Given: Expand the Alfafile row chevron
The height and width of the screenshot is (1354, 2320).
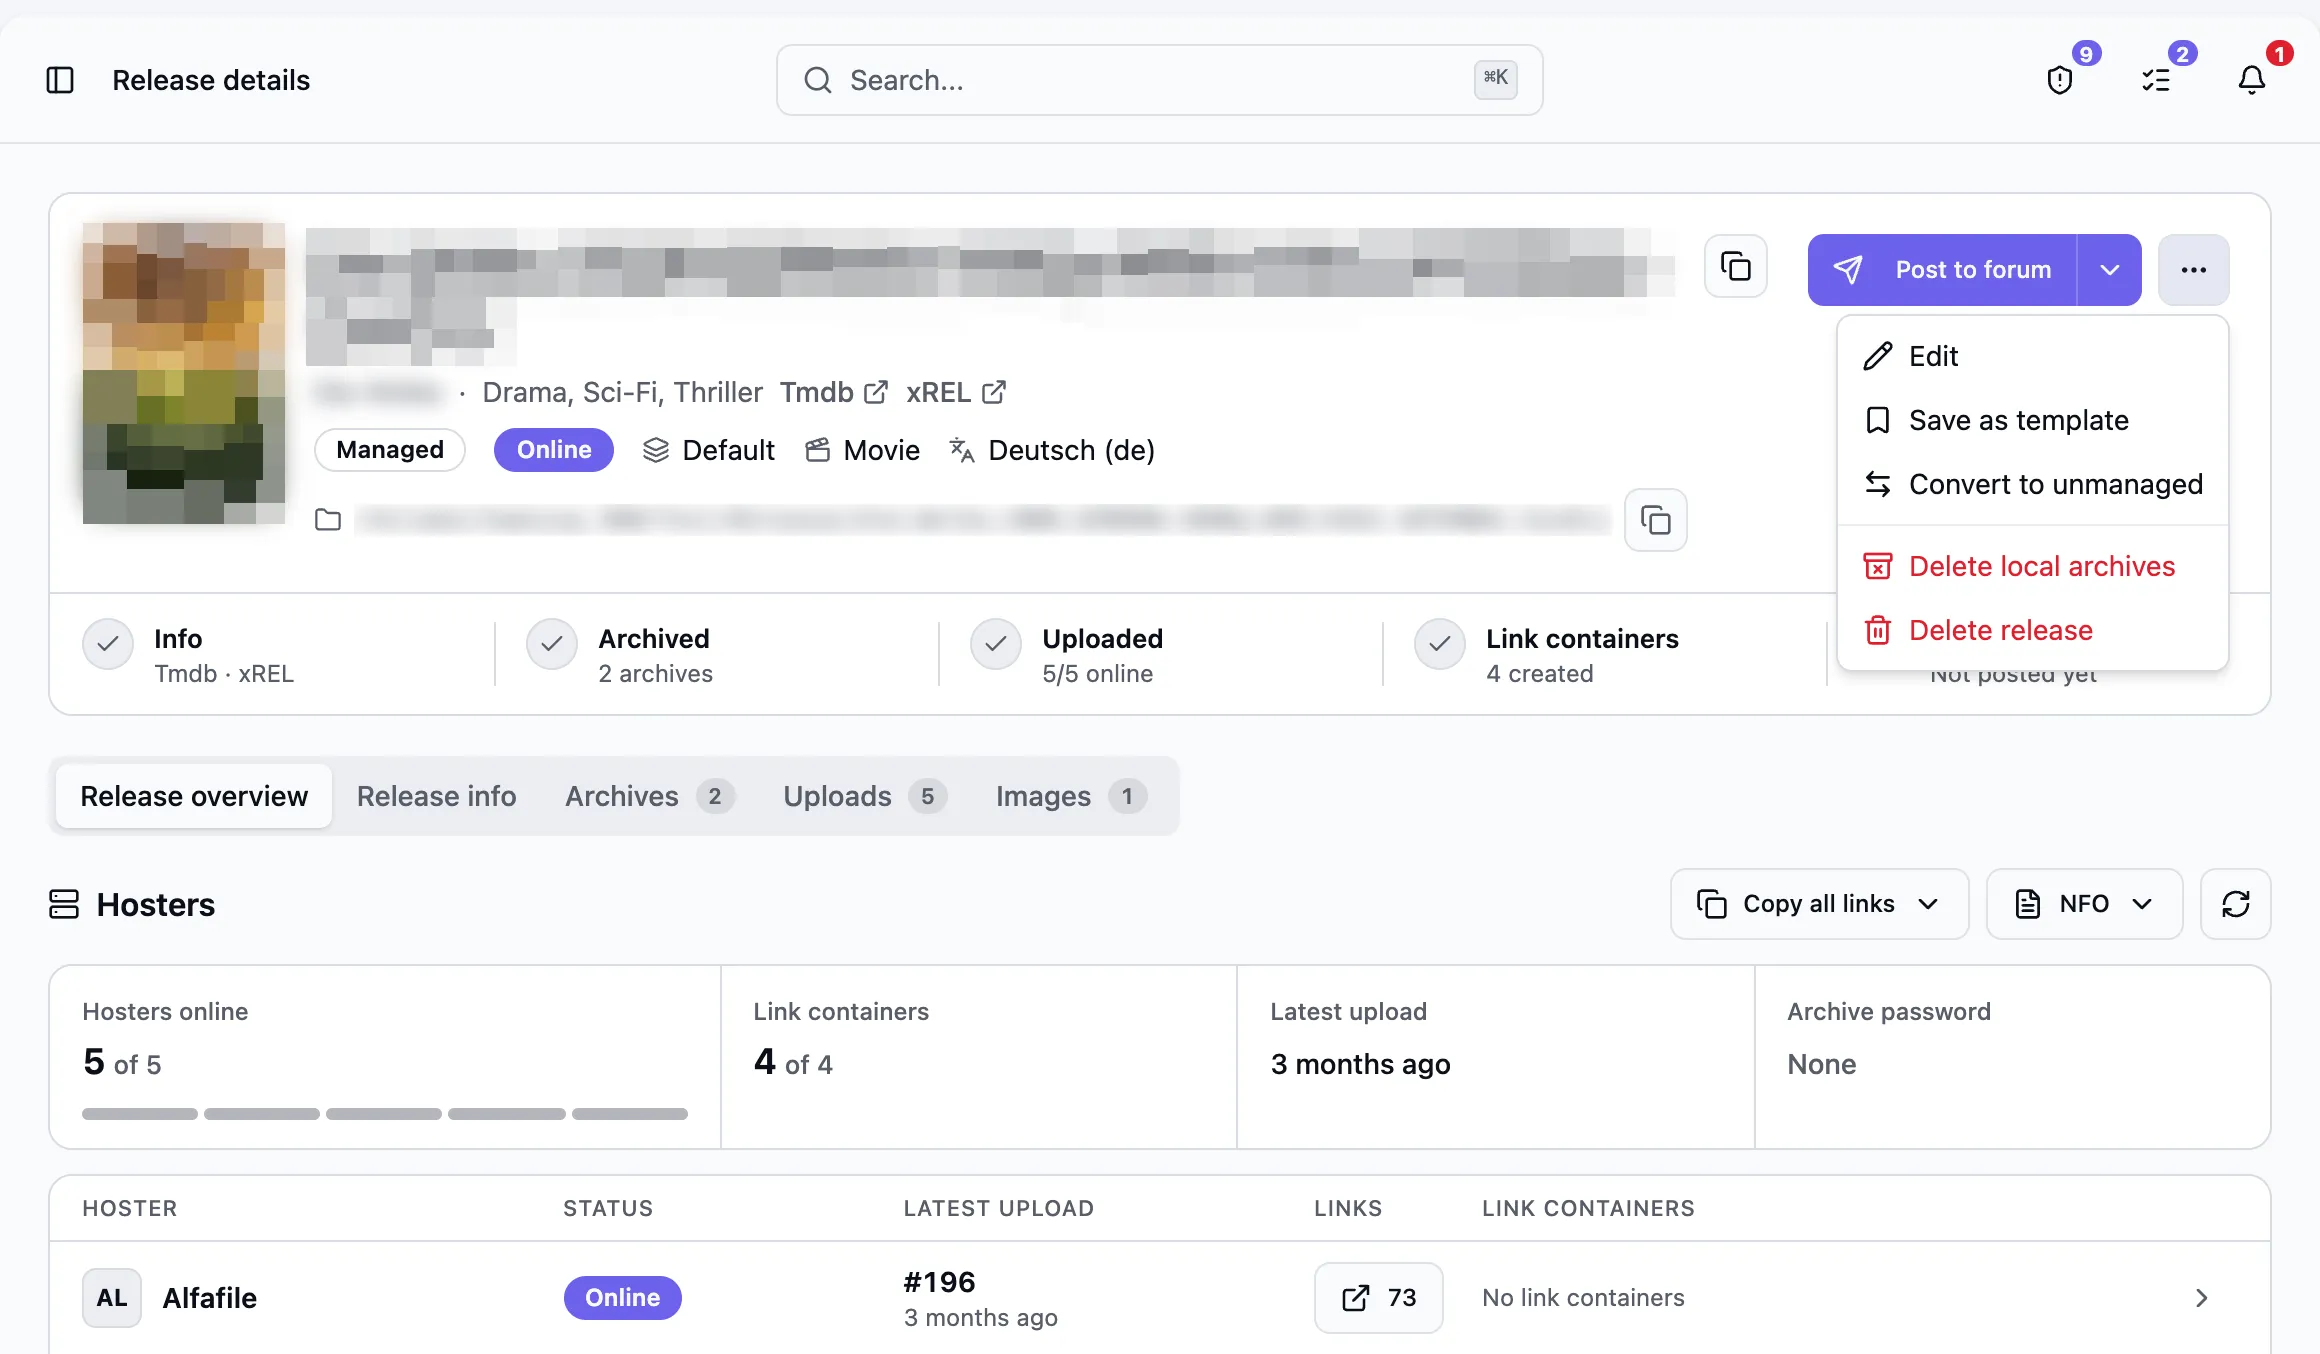Looking at the screenshot, I should coord(2202,1298).
